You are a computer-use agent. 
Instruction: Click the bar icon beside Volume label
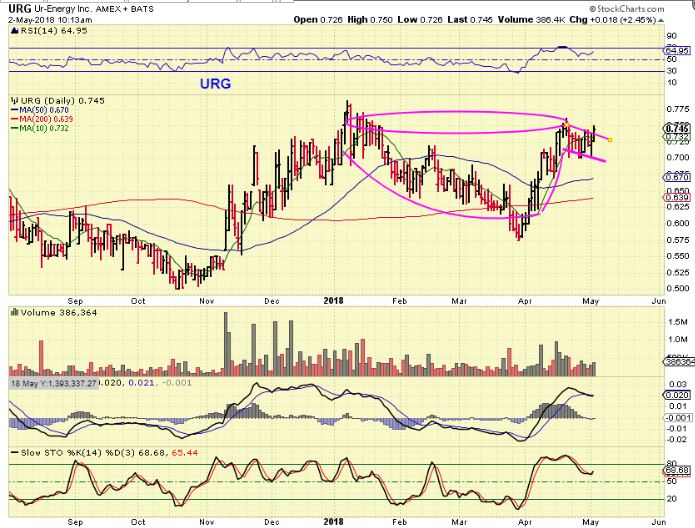tap(14, 313)
